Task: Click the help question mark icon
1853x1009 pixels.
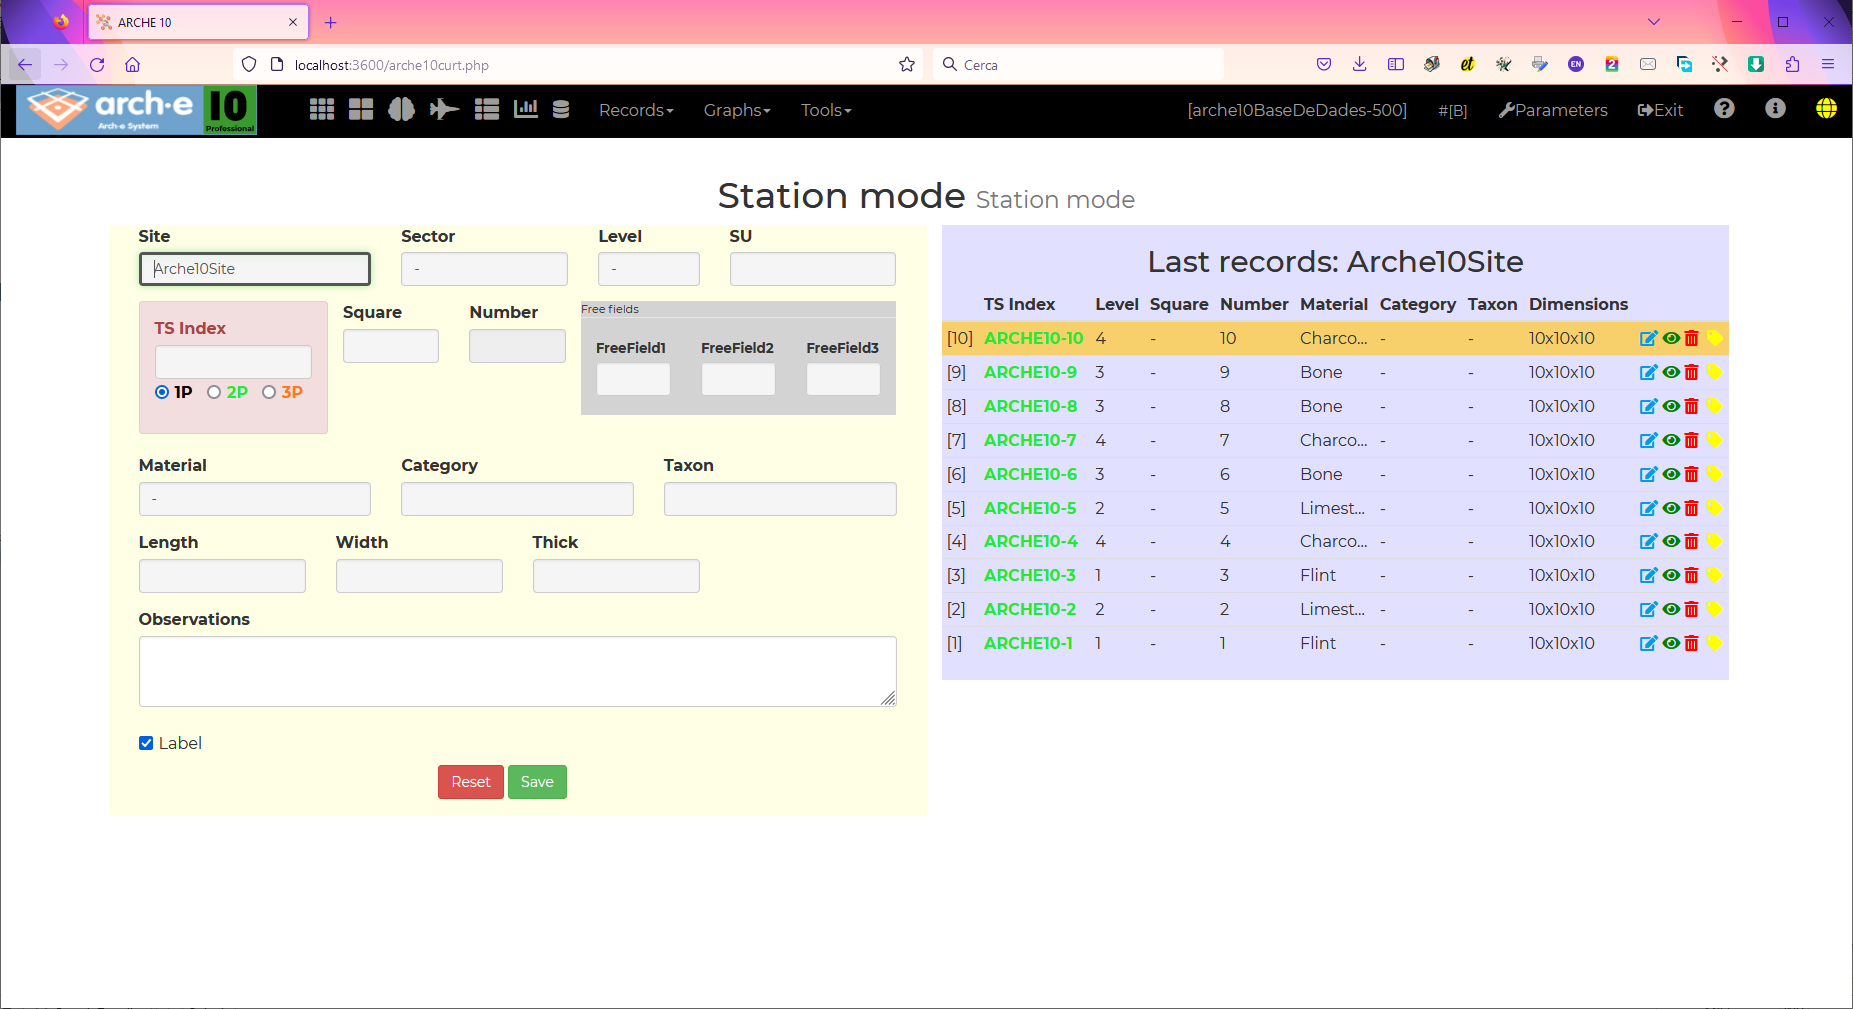Action: [x=1724, y=108]
